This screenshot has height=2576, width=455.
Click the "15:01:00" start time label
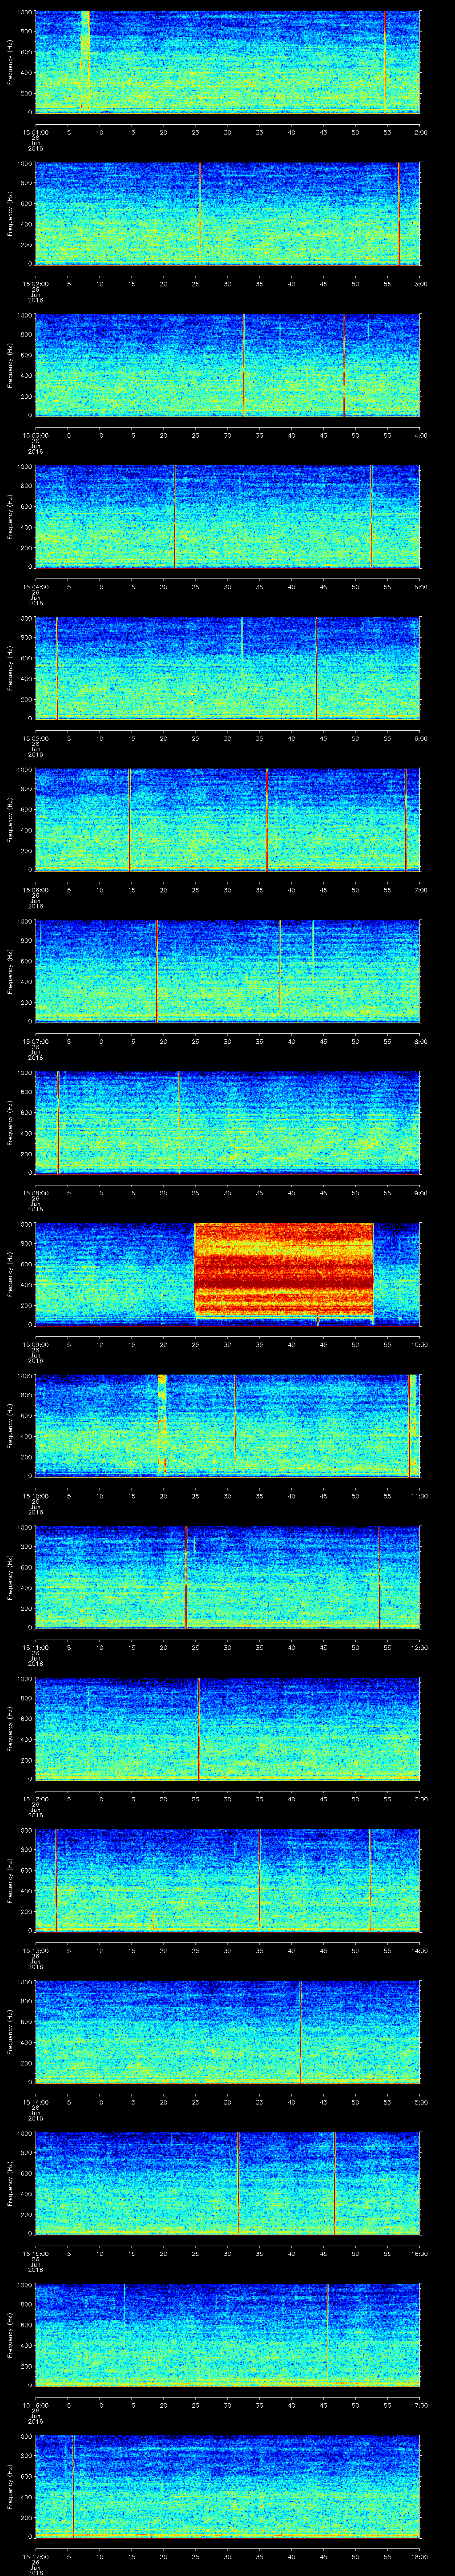(x=35, y=131)
